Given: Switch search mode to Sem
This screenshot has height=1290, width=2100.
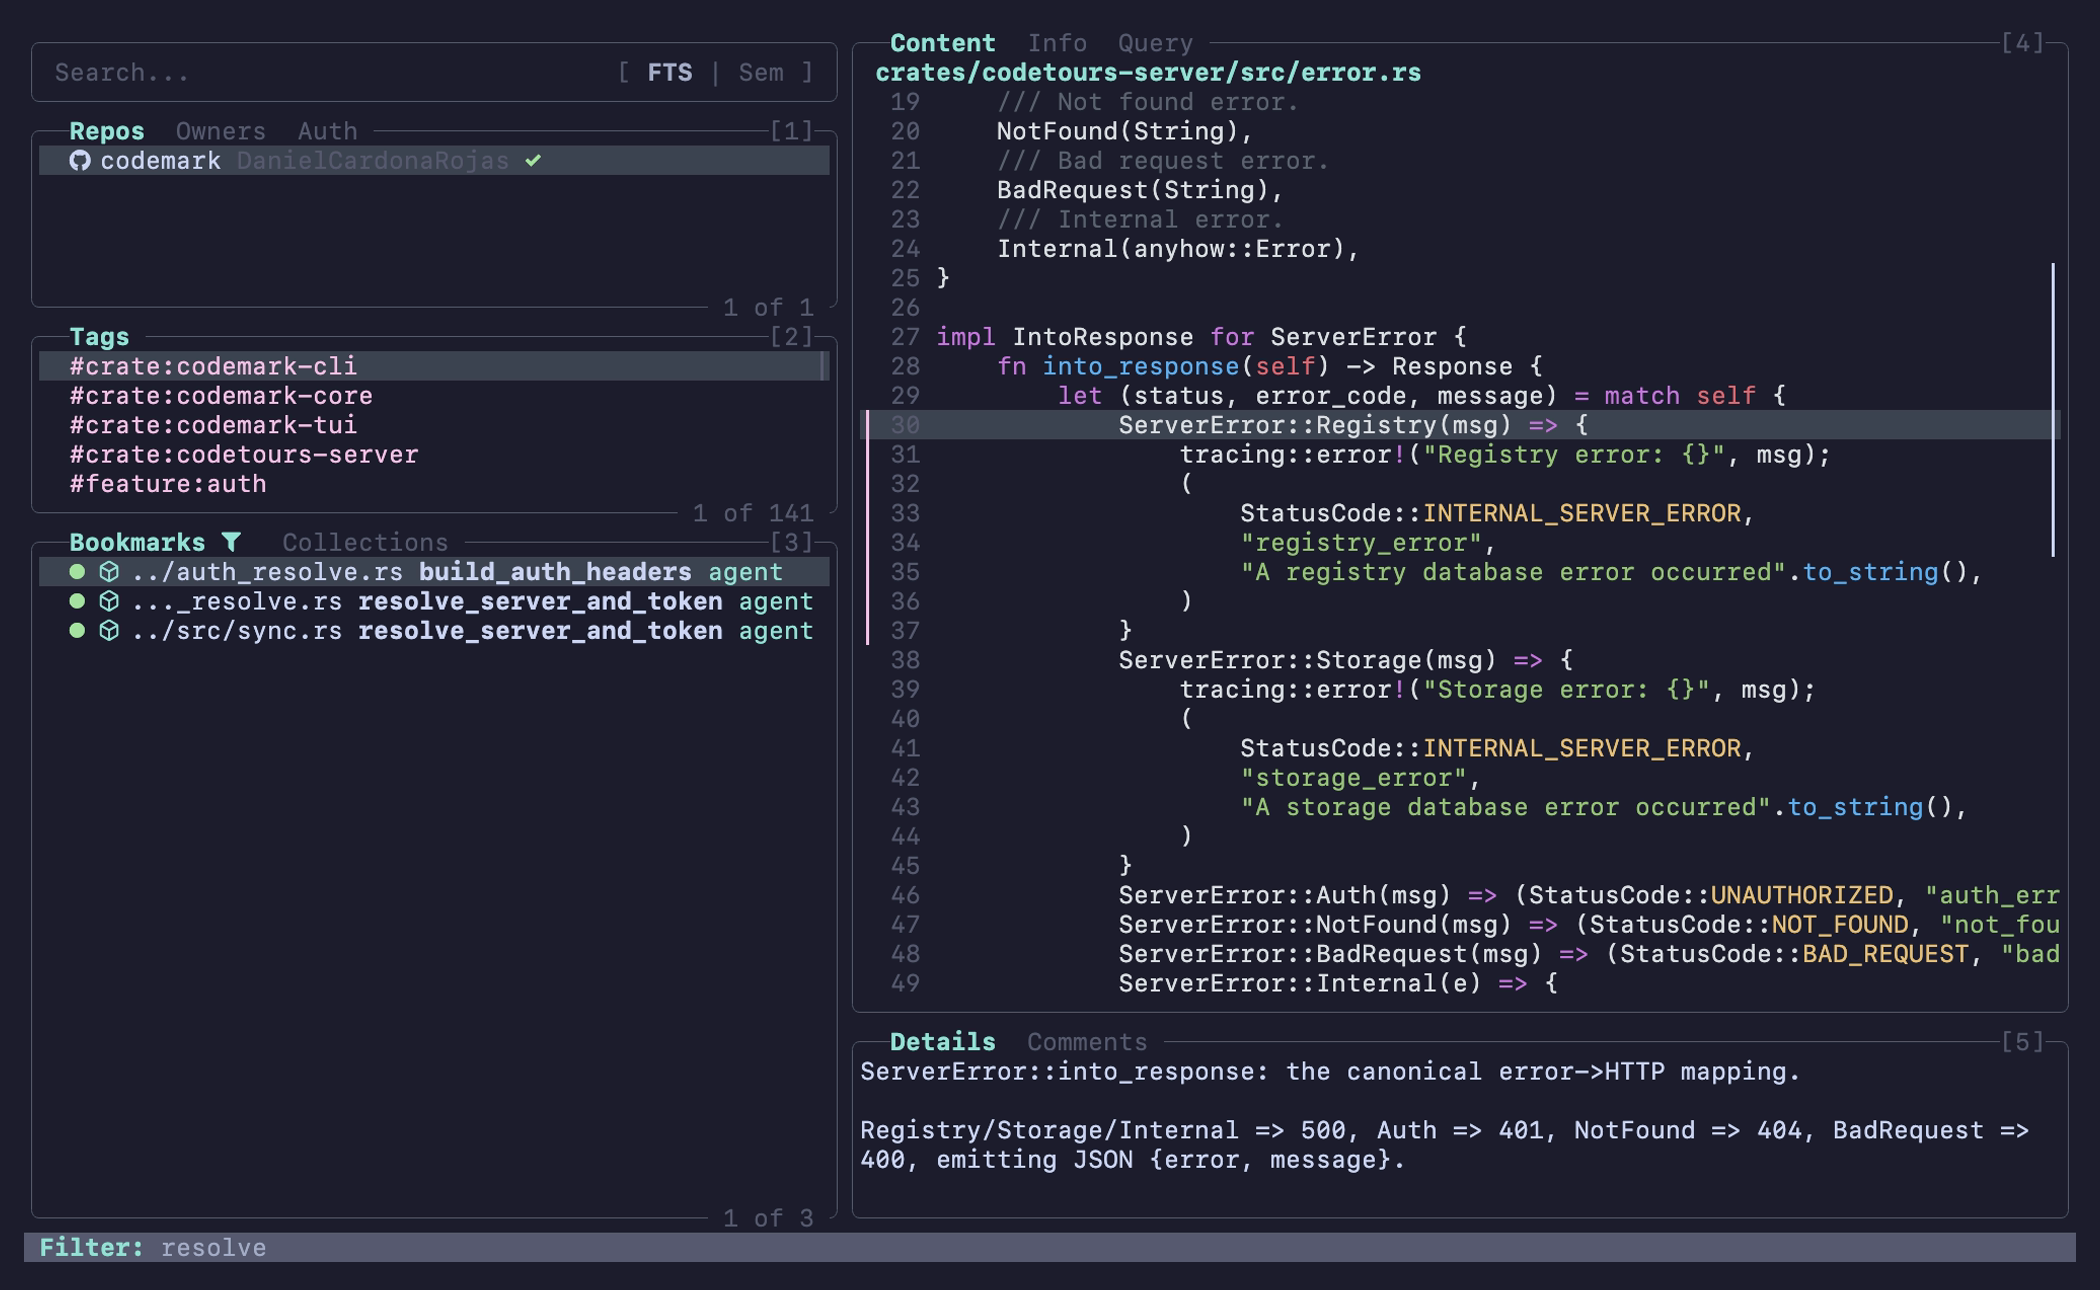Looking at the screenshot, I should click(761, 73).
